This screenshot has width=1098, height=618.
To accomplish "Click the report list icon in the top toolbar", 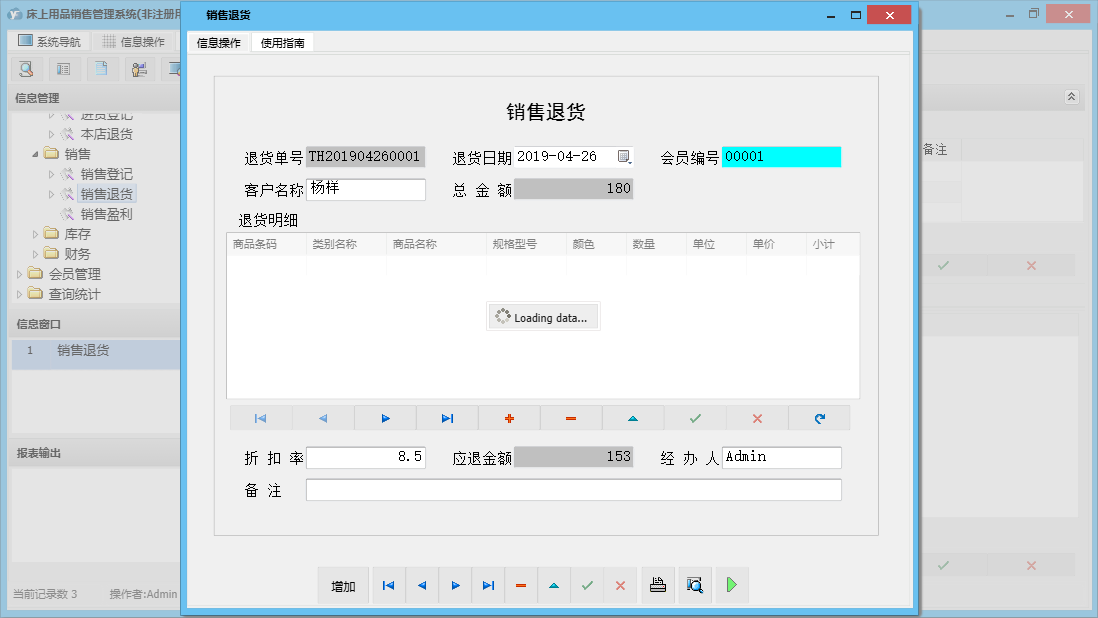I will (x=63, y=69).
